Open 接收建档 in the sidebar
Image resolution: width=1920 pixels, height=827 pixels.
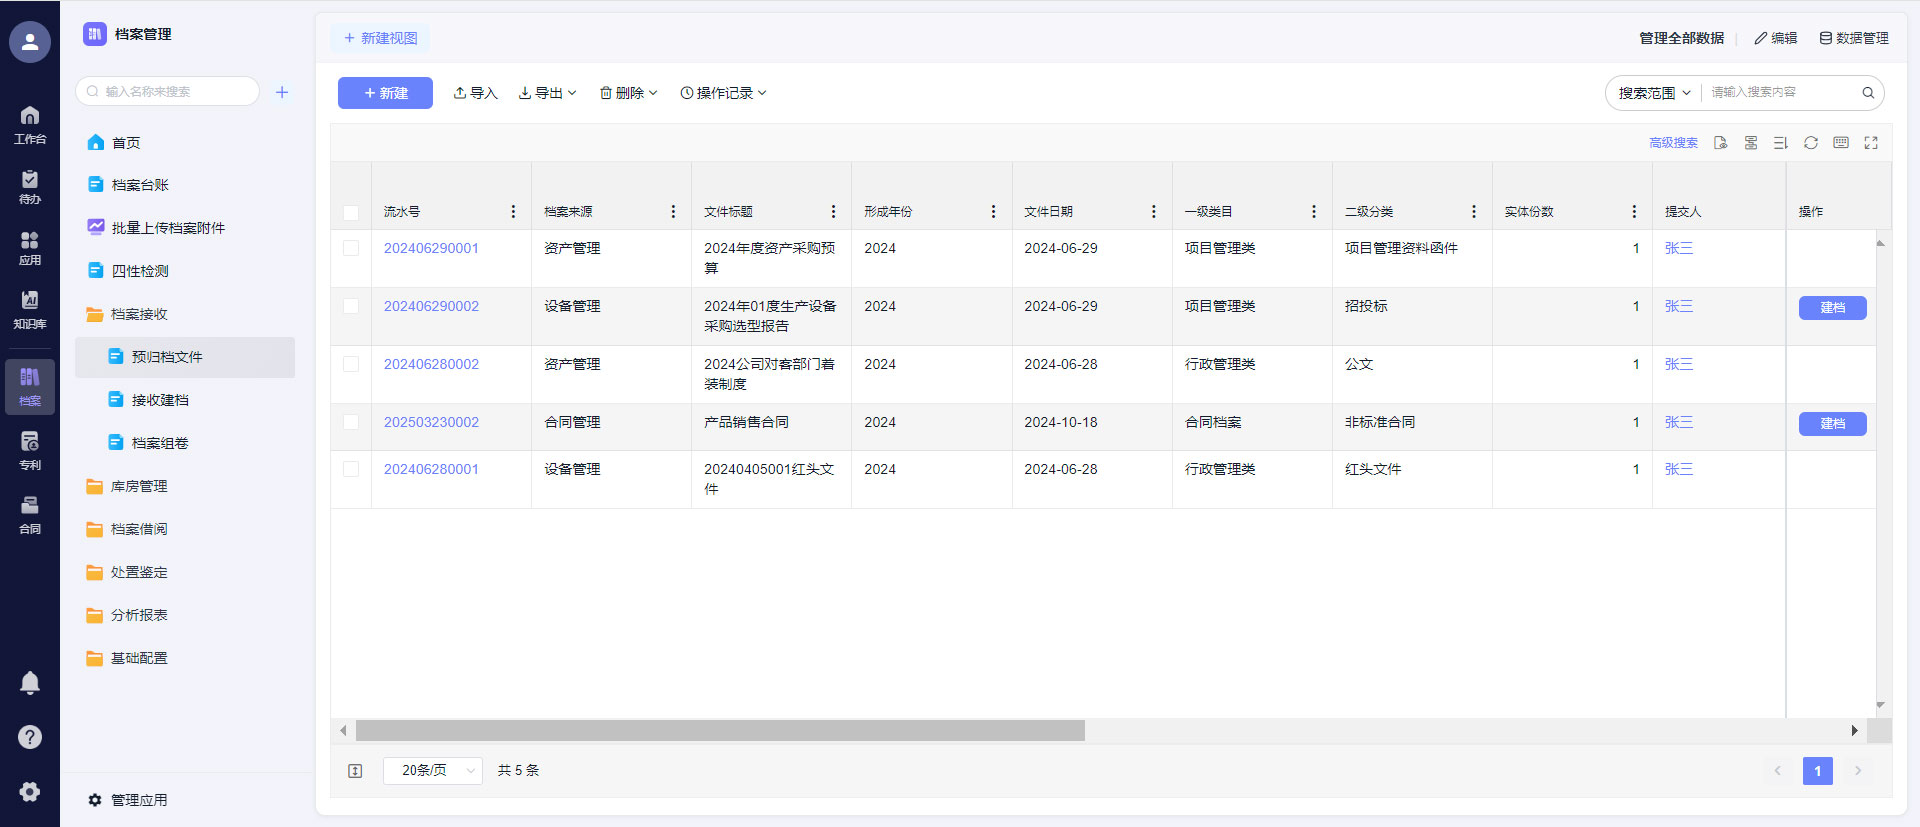pyautogui.click(x=160, y=400)
